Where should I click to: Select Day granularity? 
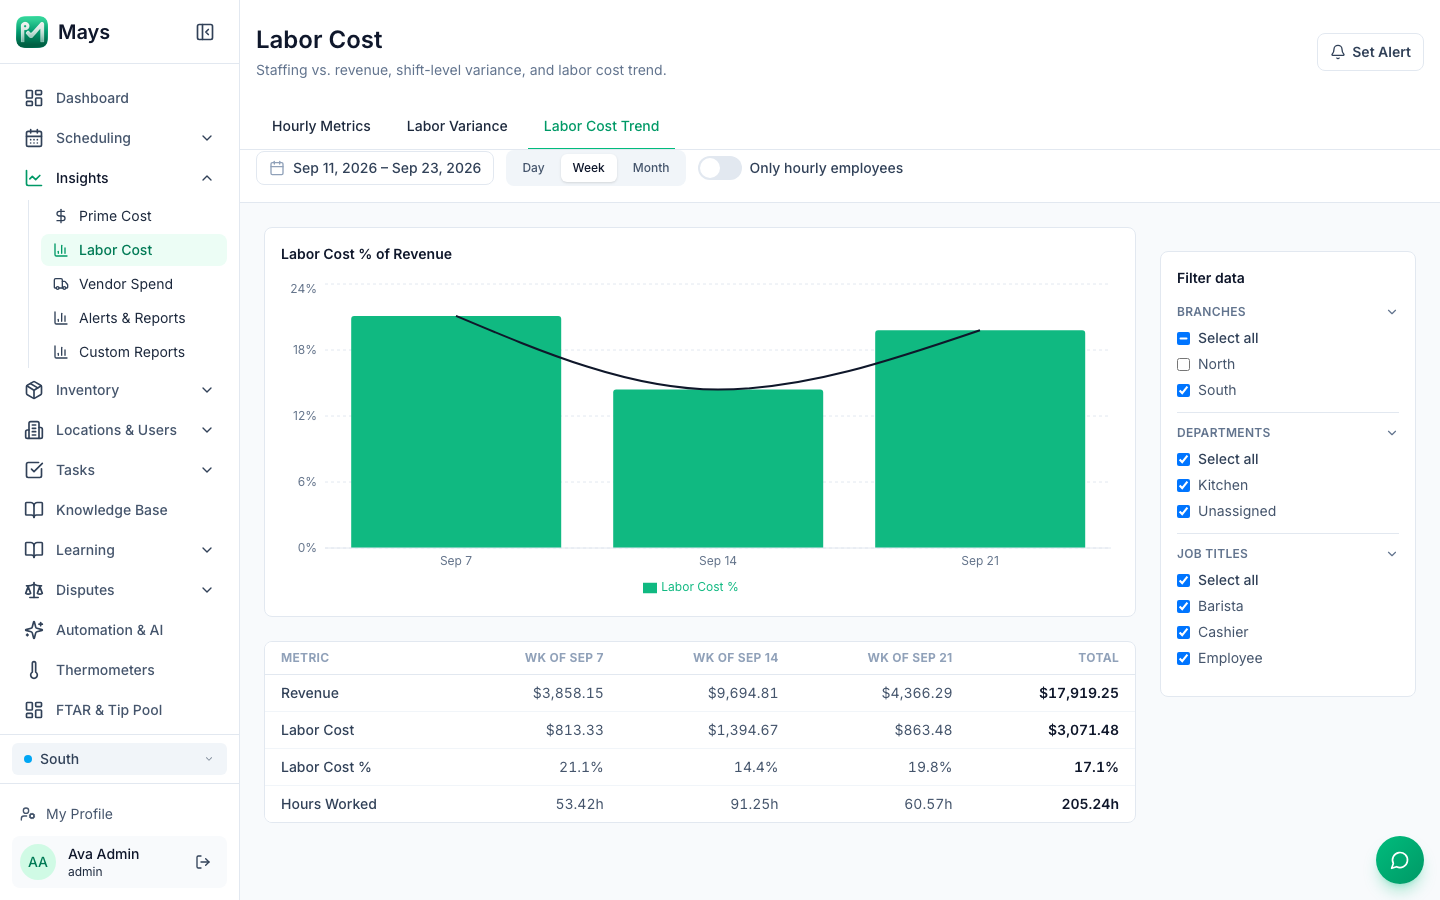click(x=533, y=168)
